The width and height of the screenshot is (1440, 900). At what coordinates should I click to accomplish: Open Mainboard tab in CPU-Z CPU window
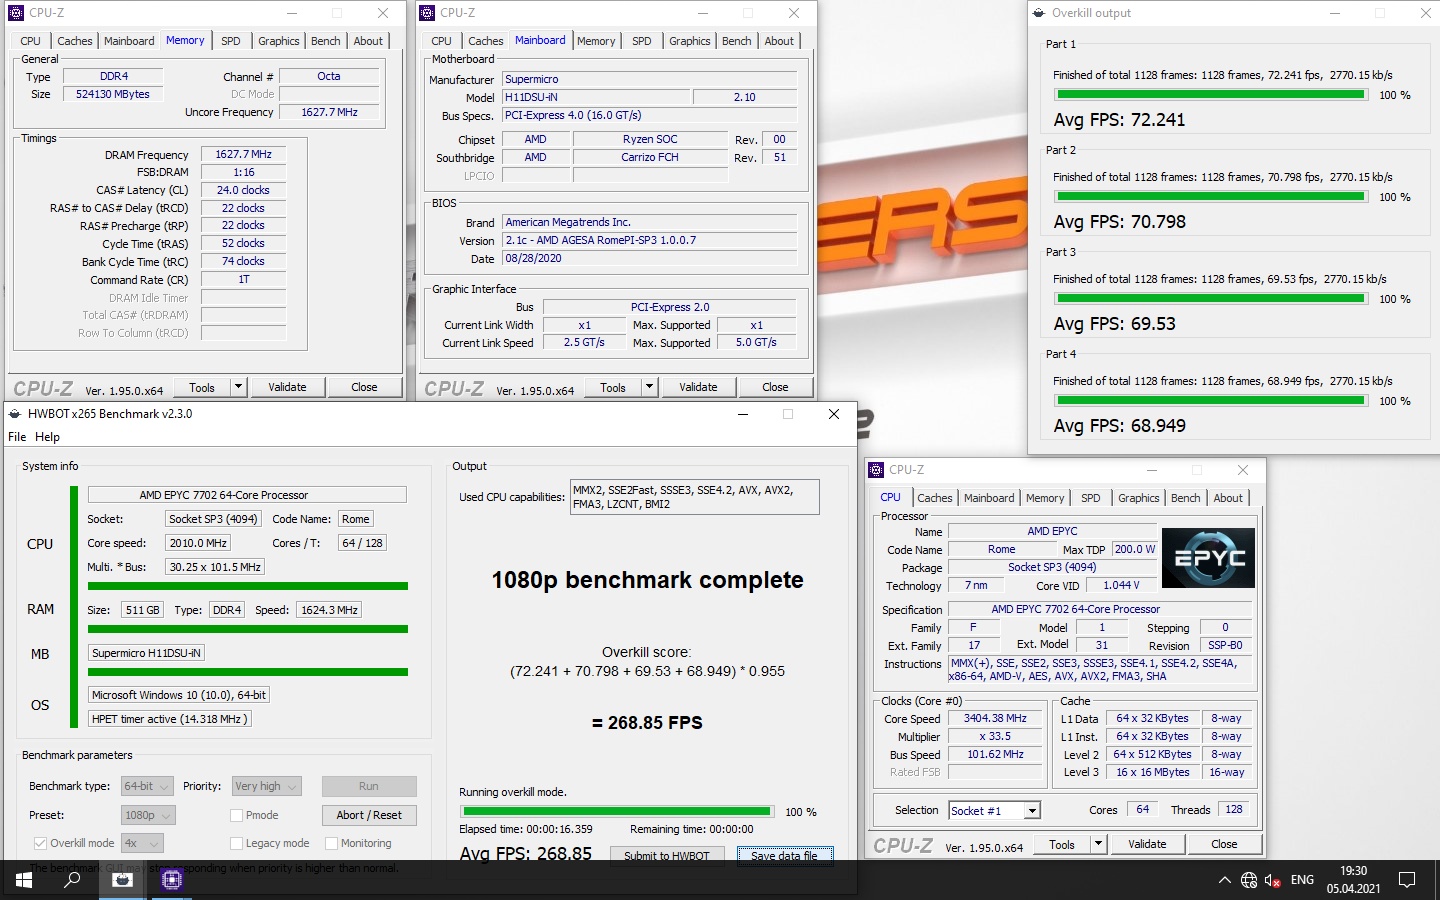989,498
